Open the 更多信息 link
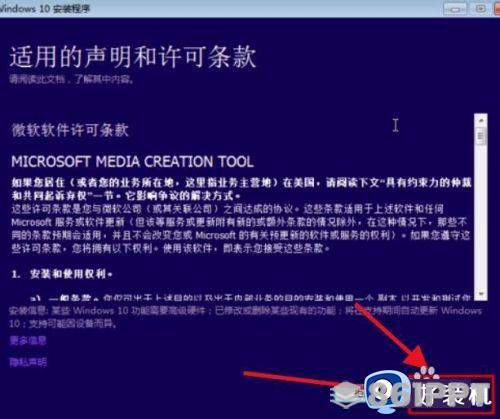 (28, 341)
